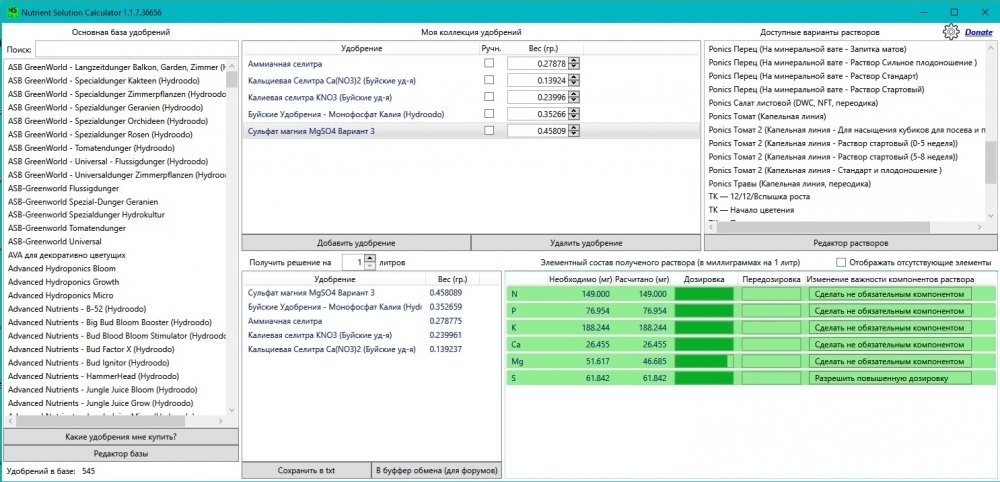
Task: Decrease weight of Аммиачная селитра using spinner
Action: point(574,67)
